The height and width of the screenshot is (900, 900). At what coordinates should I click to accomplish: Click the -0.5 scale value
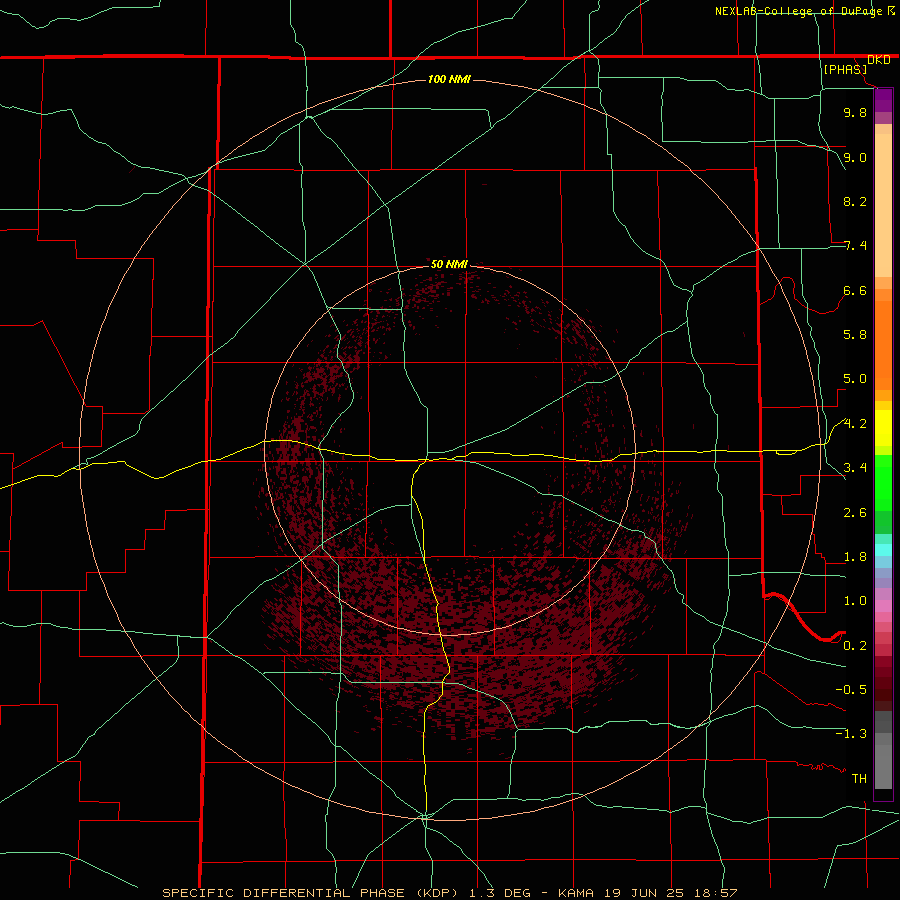pos(851,690)
